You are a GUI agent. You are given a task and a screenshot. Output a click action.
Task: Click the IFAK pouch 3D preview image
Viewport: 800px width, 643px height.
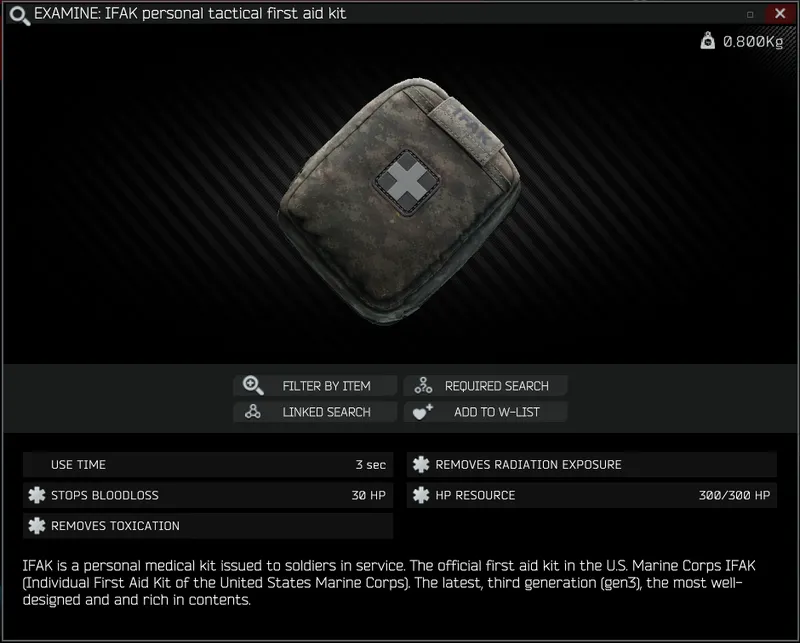[399, 201]
